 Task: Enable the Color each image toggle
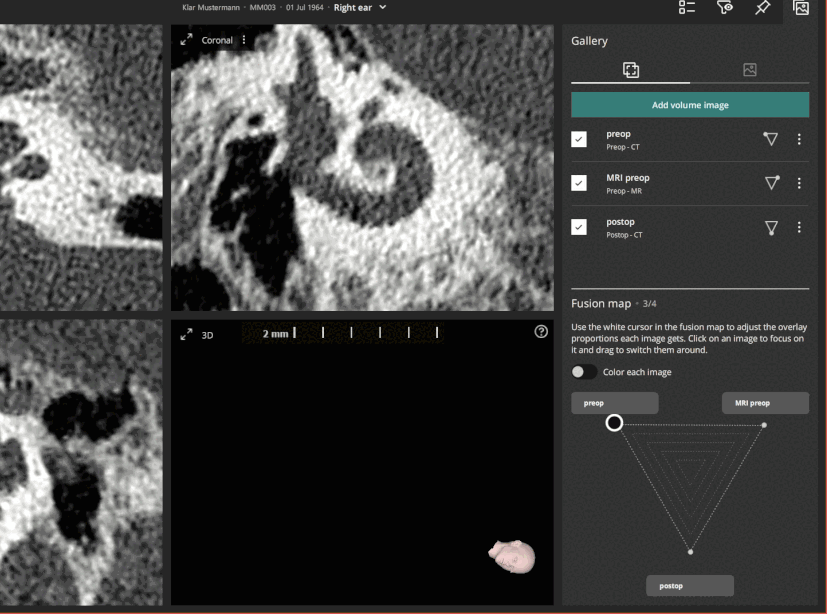tap(584, 372)
